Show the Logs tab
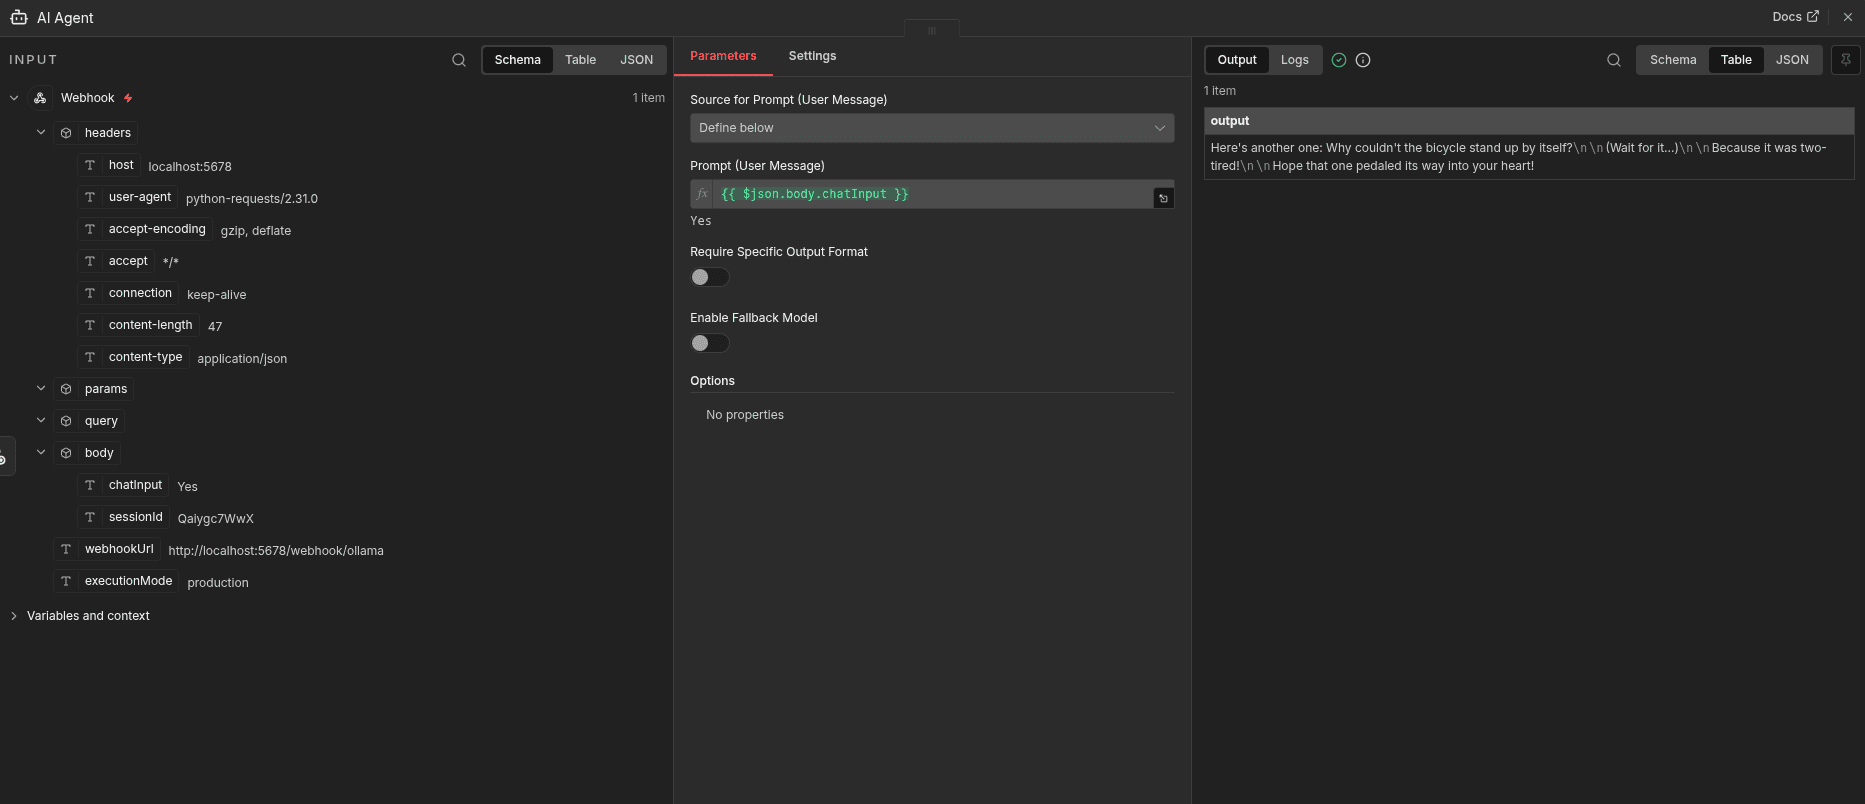The width and height of the screenshot is (1865, 804). click(x=1294, y=60)
